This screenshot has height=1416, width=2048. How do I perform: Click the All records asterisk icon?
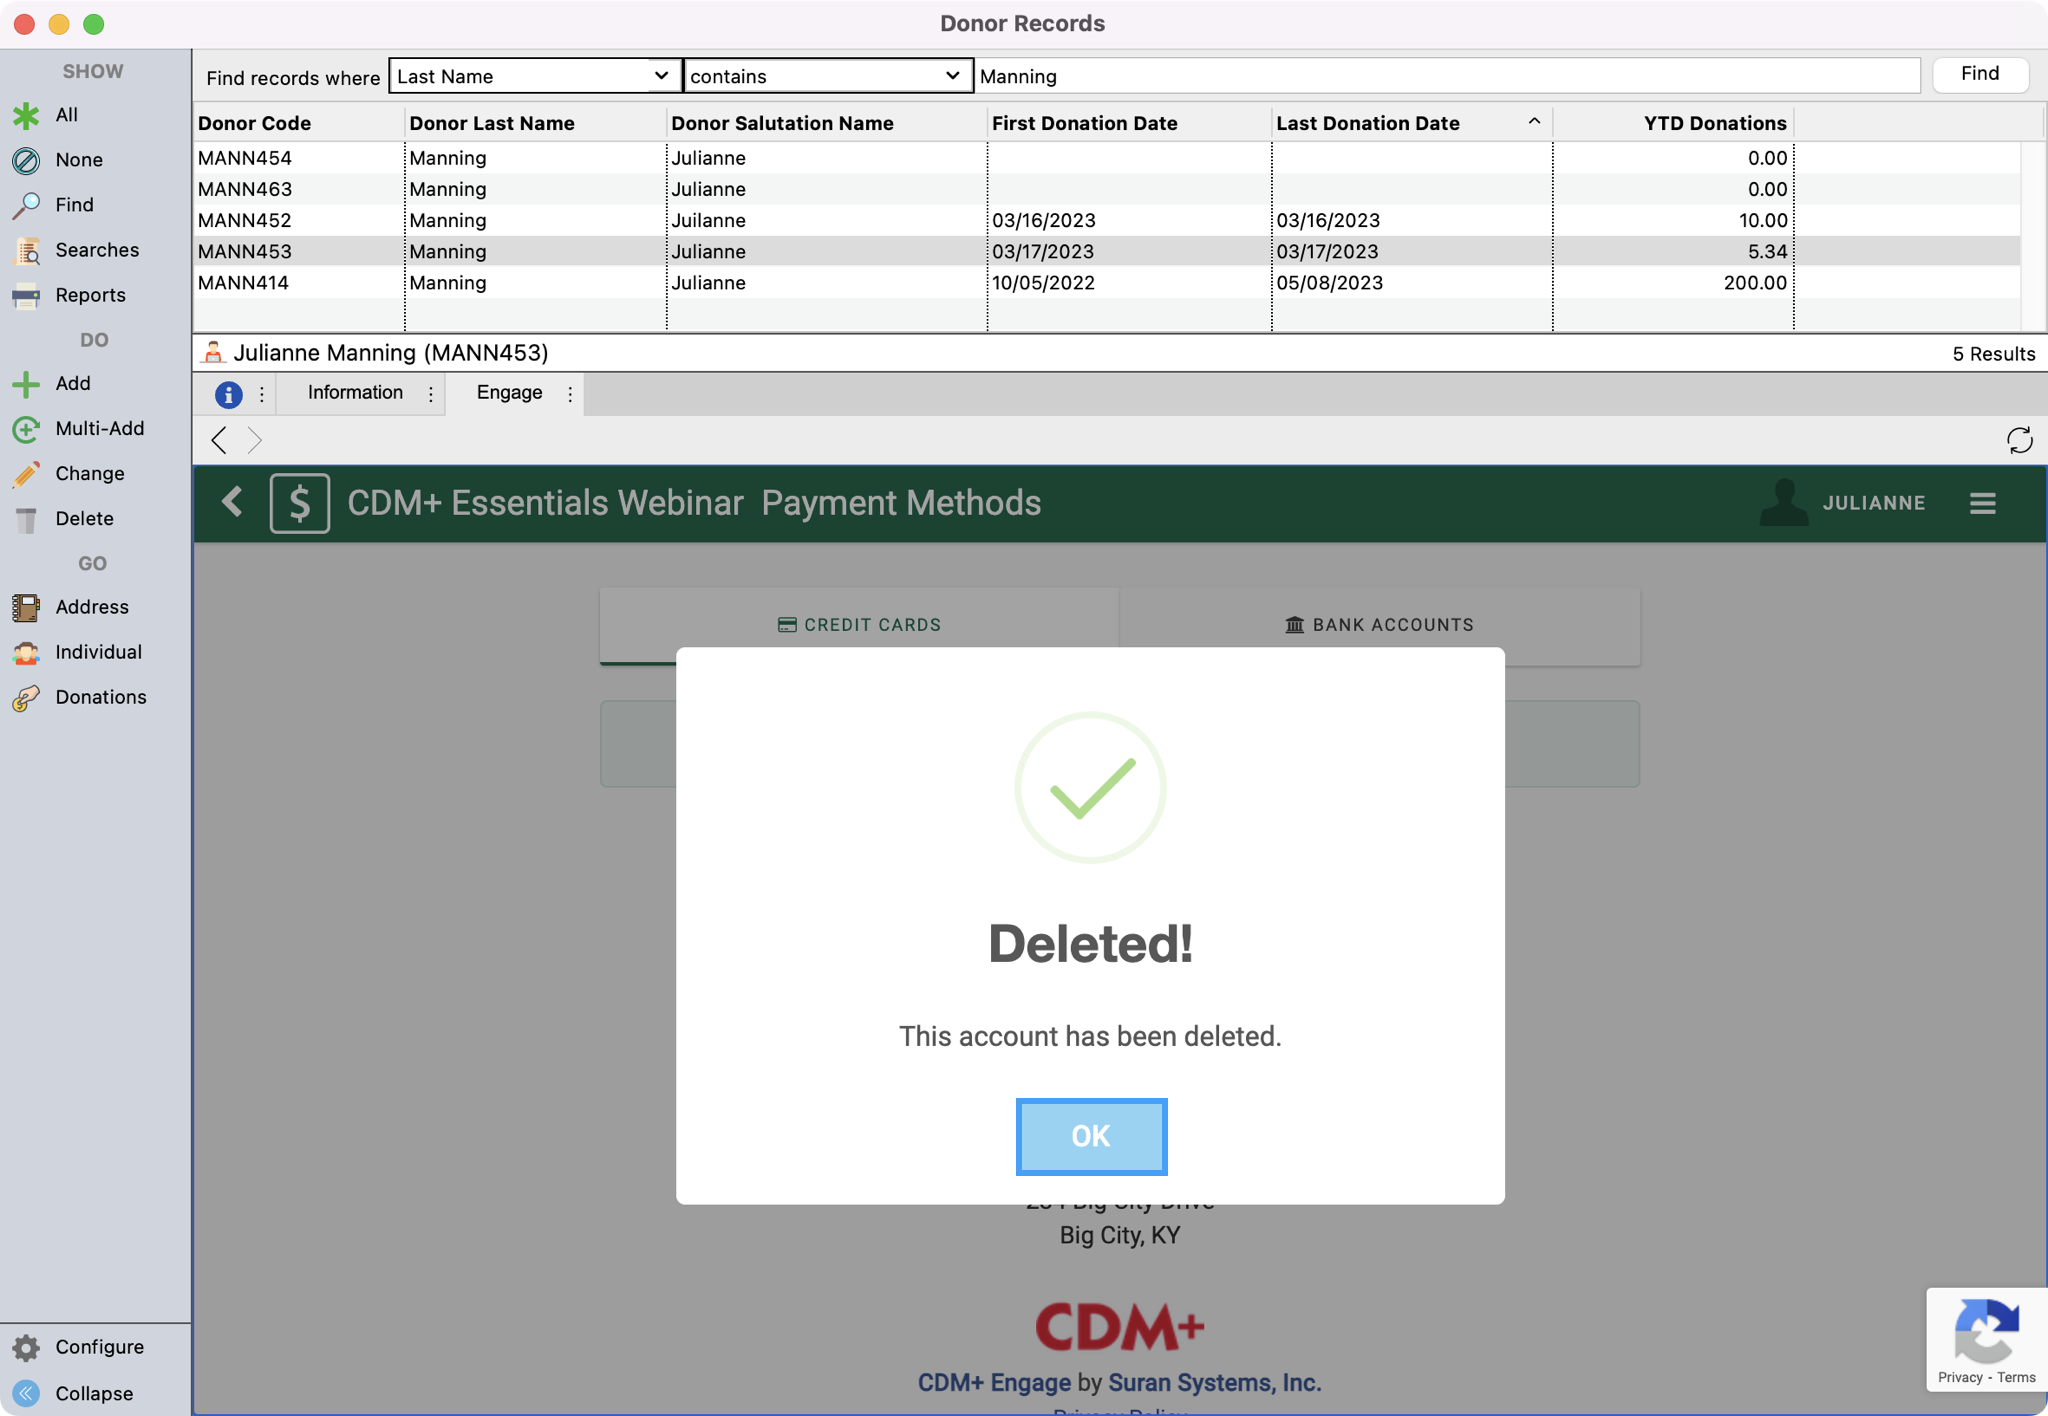[26, 115]
